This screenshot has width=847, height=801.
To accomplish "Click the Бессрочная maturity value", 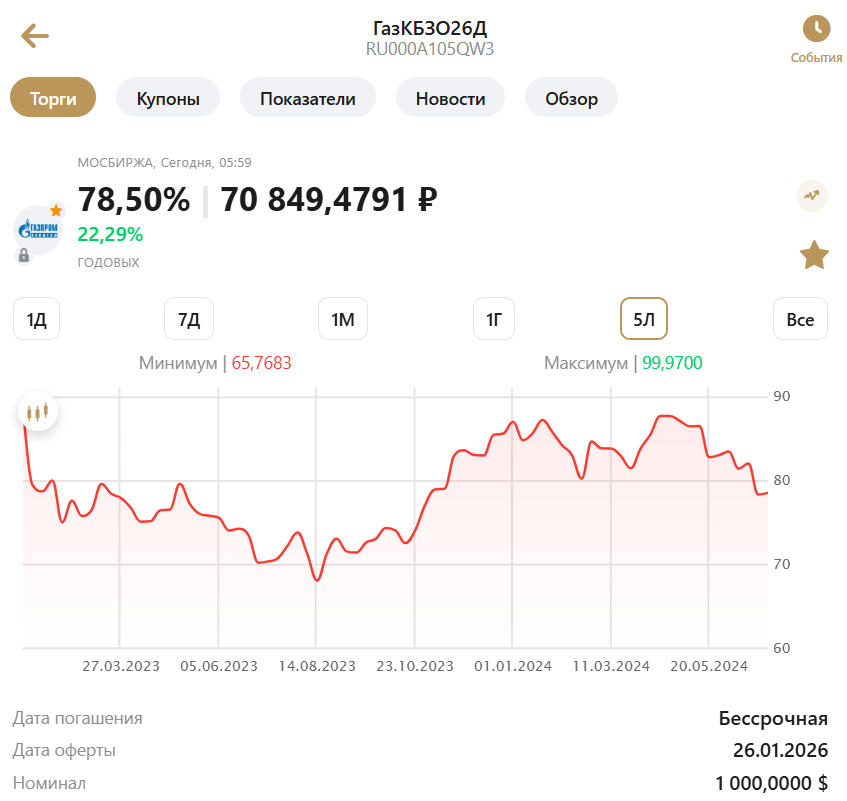I will tap(774, 718).
